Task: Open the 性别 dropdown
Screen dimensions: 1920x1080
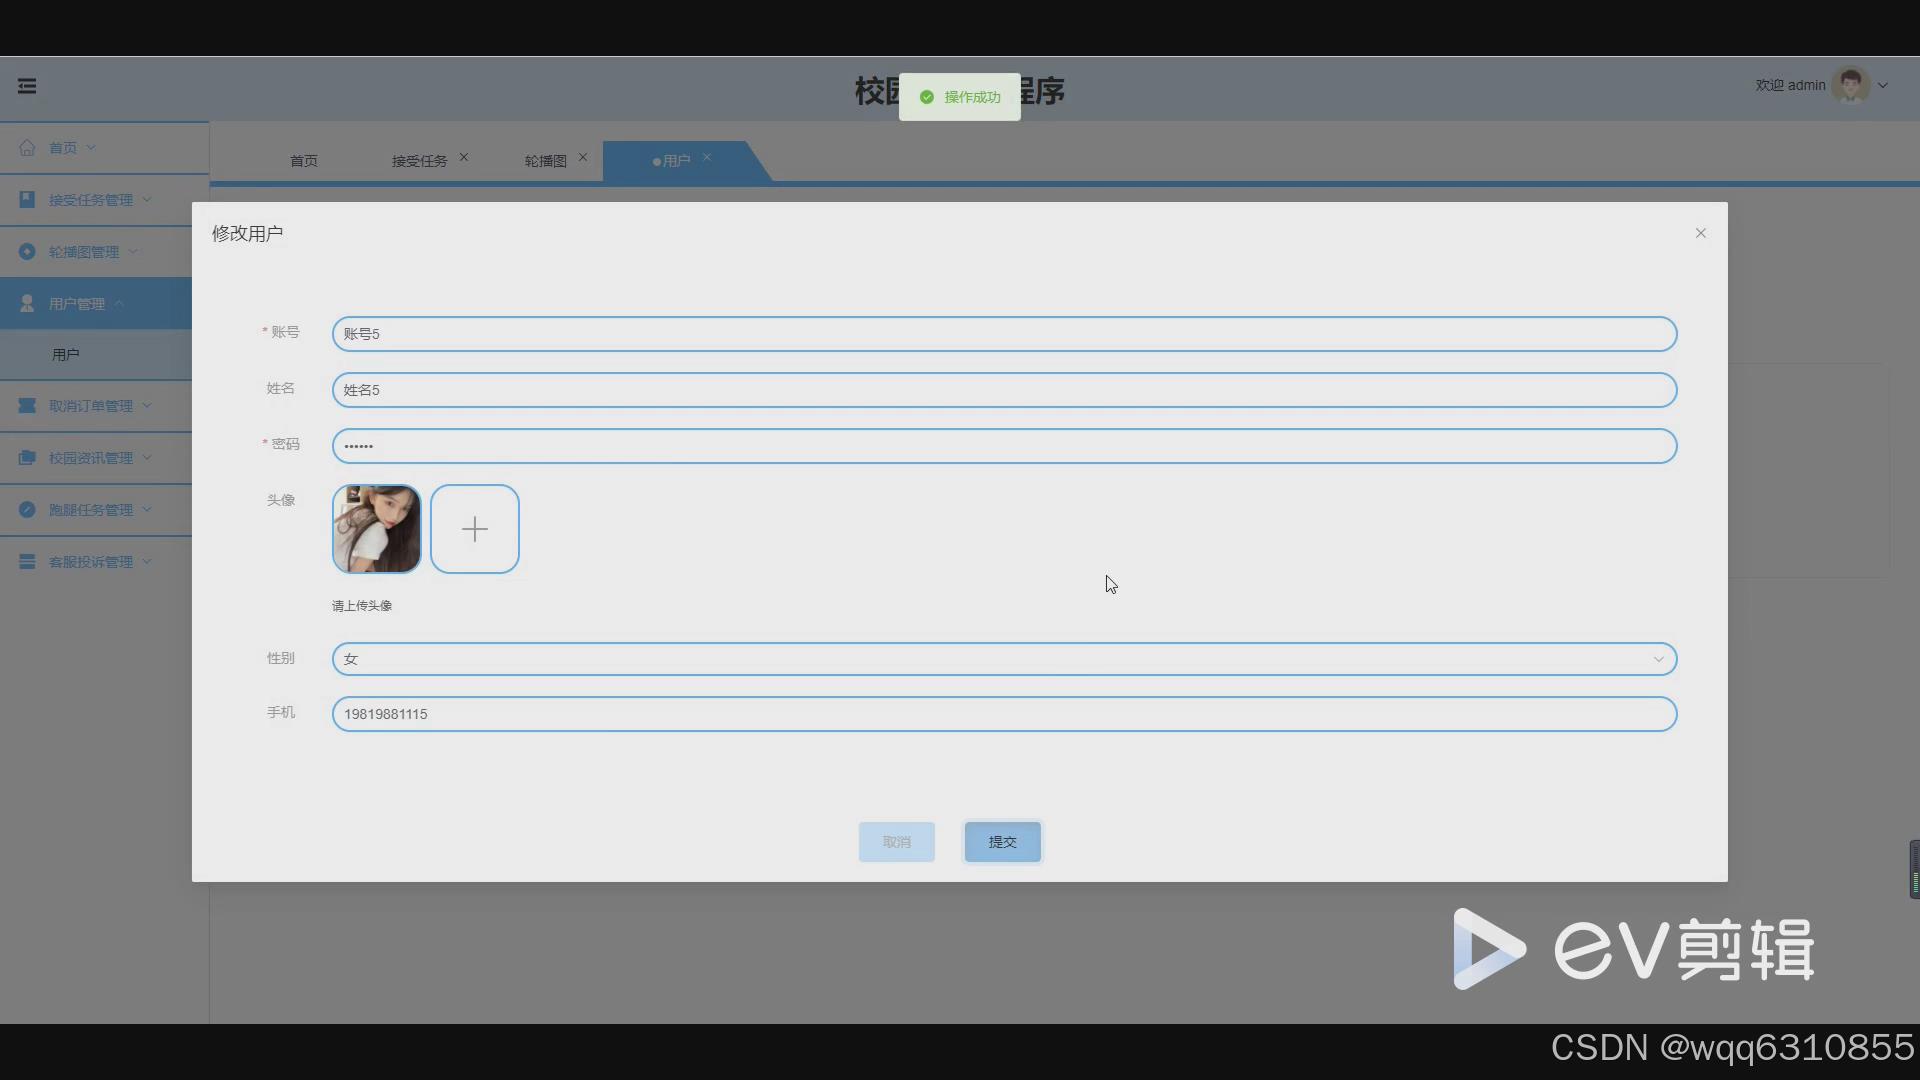Action: coord(1004,659)
